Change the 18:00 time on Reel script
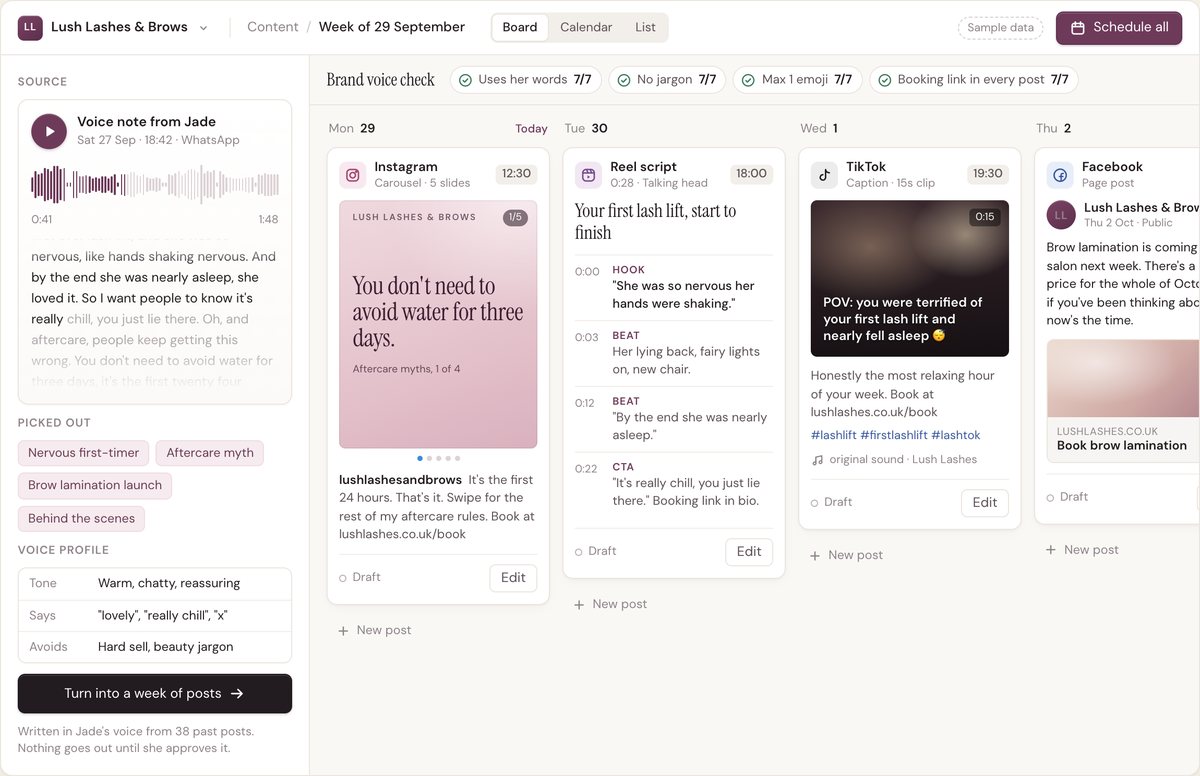This screenshot has height=776, width=1200. 752,174
